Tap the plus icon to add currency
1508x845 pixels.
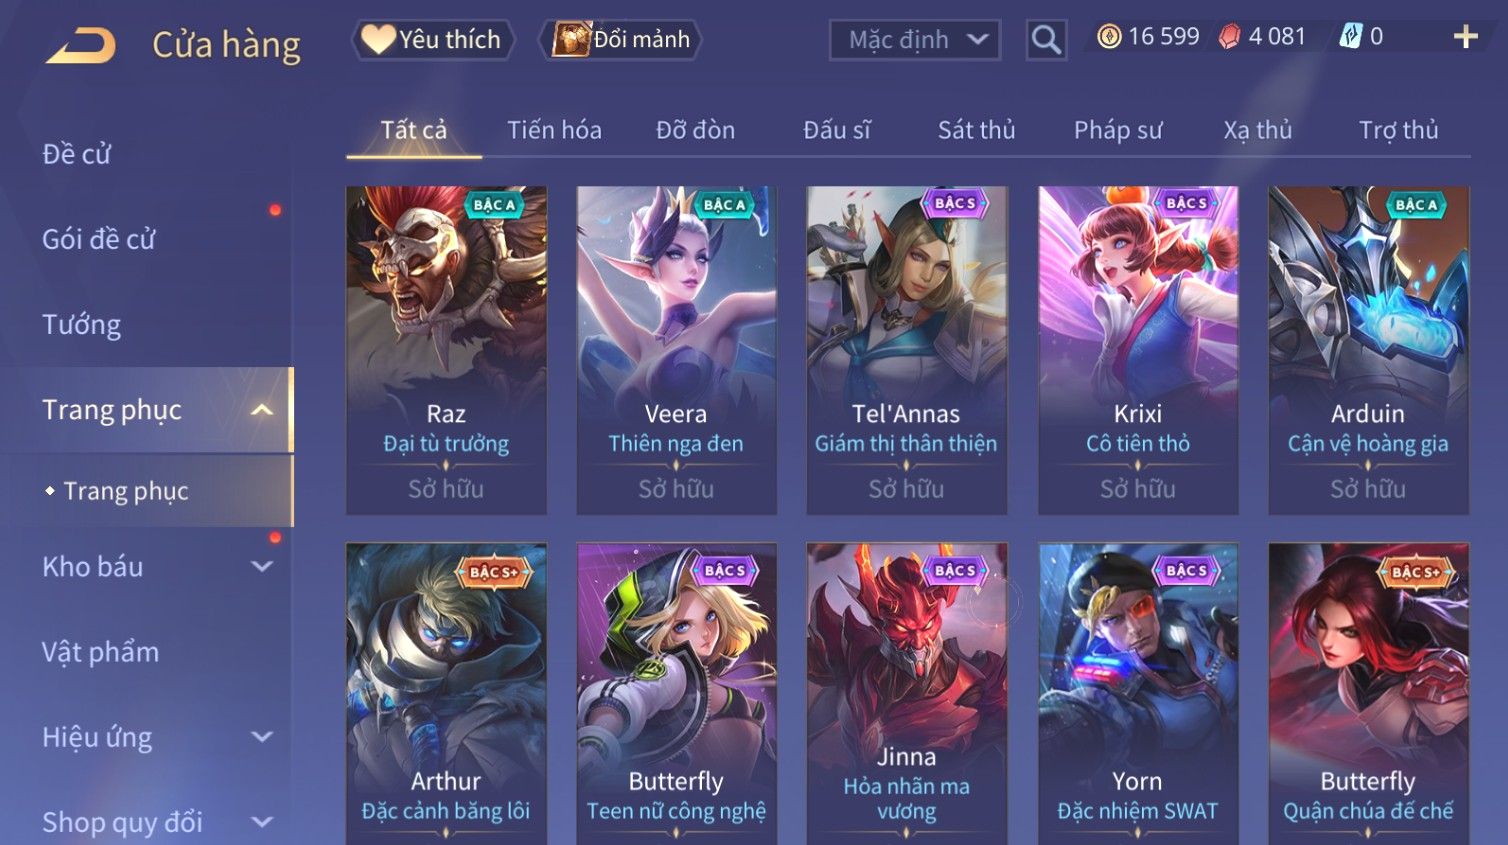point(1465,37)
